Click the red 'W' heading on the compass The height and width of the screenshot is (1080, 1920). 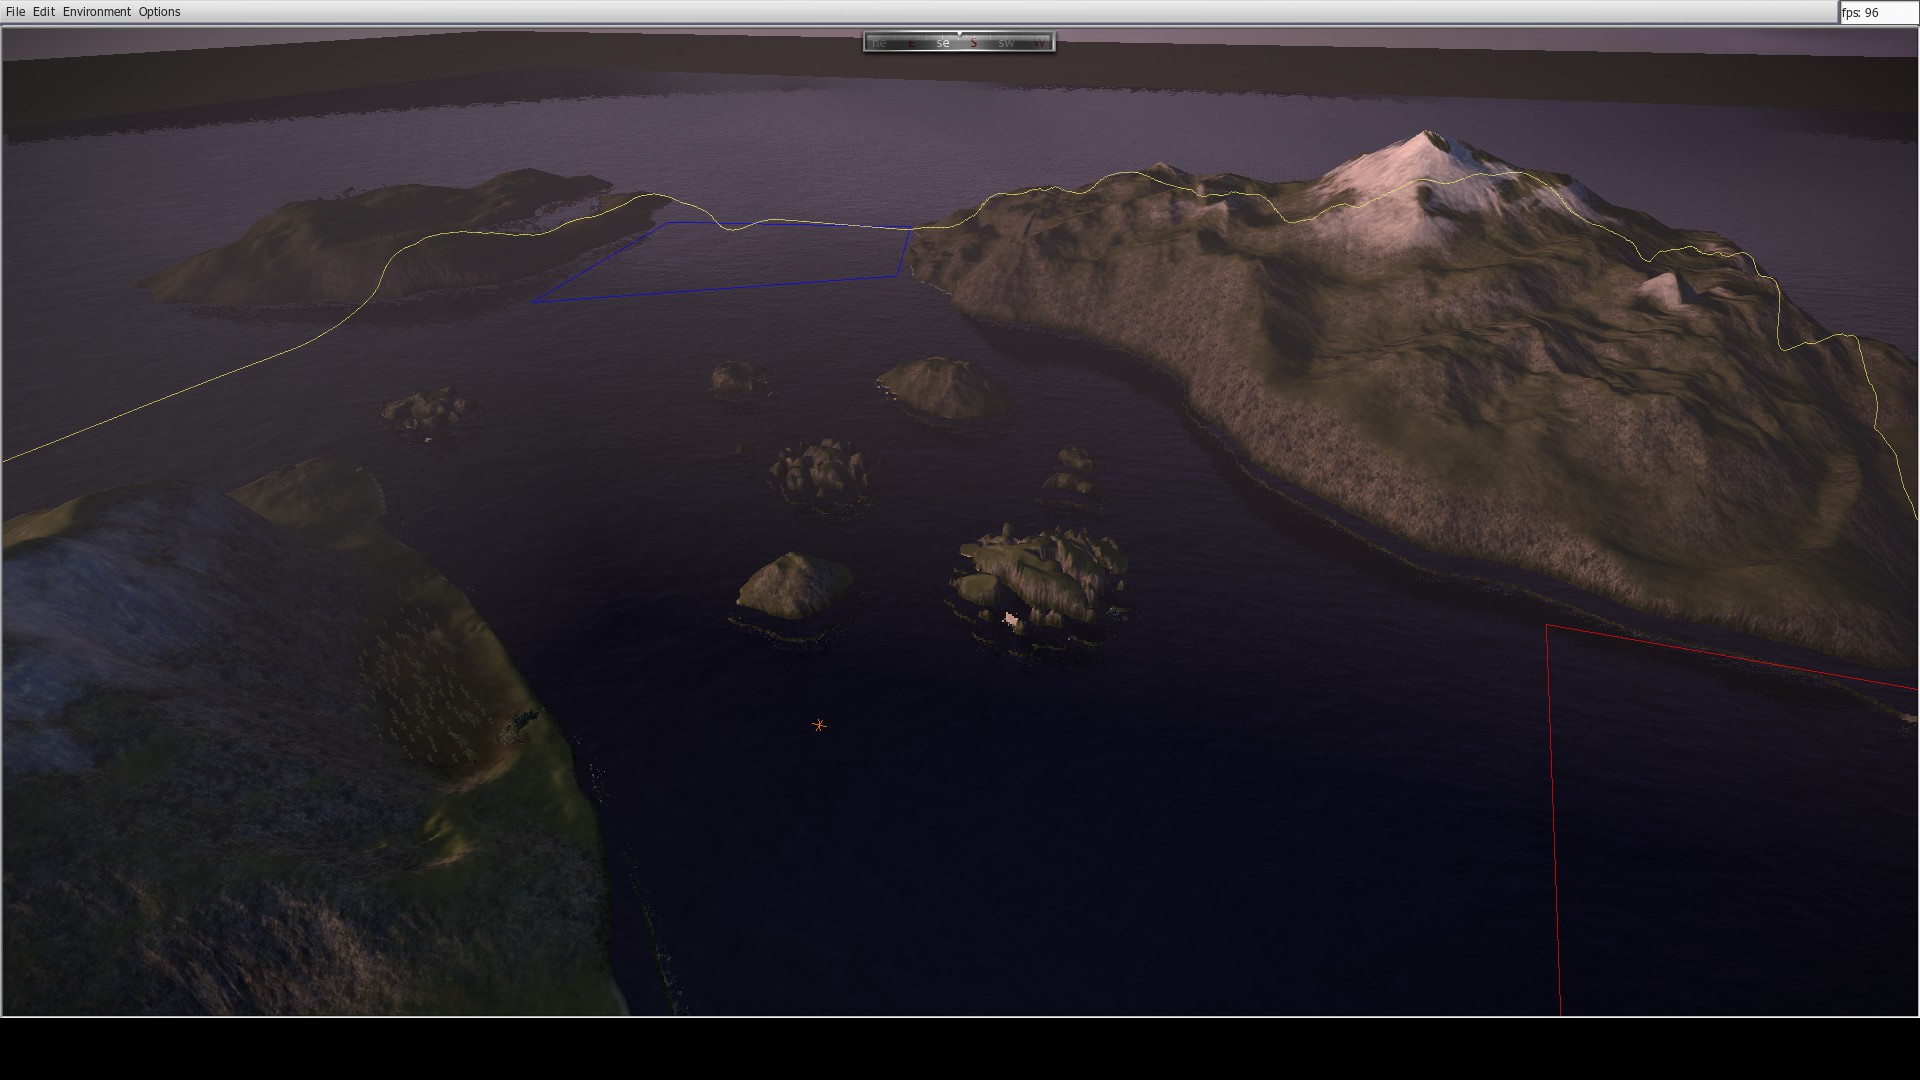[x=1040, y=43]
